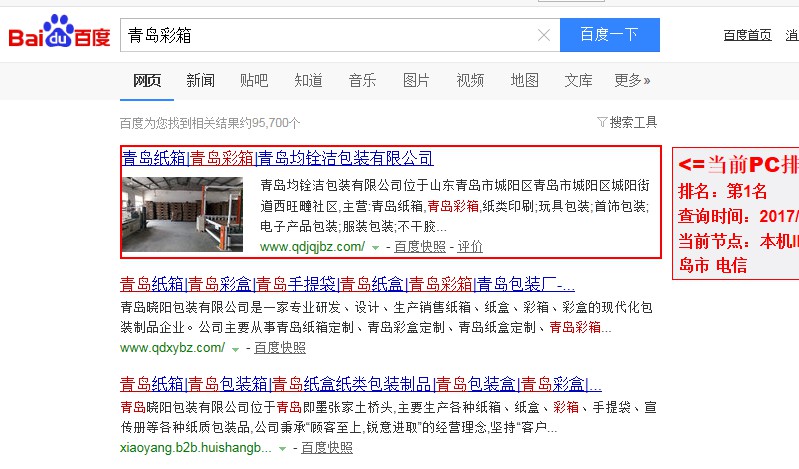Switch to the 图片 tab

pyautogui.click(x=416, y=80)
